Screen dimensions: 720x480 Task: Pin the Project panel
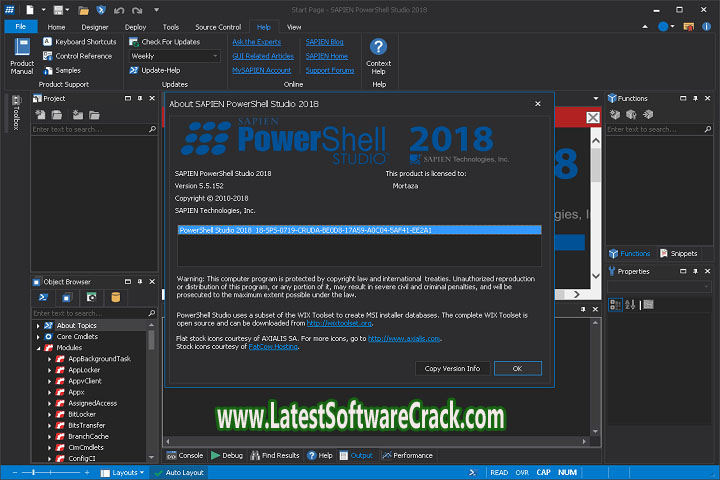click(140, 98)
